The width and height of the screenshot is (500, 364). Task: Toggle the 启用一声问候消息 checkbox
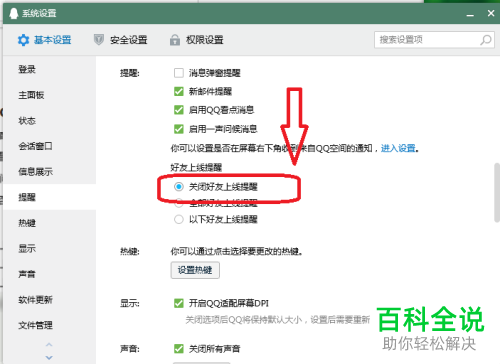(x=179, y=129)
